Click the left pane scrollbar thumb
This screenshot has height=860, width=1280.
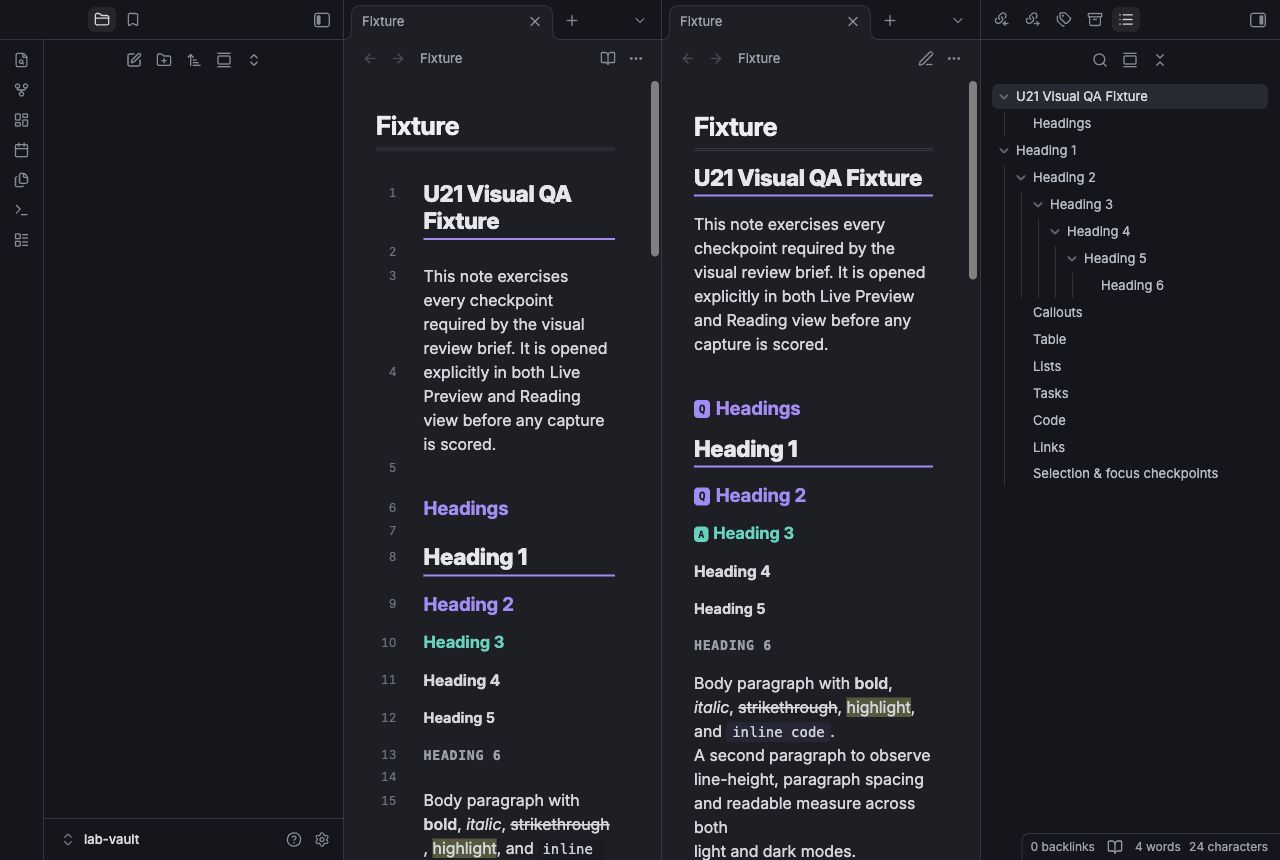pyautogui.click(x=655, y=168)
